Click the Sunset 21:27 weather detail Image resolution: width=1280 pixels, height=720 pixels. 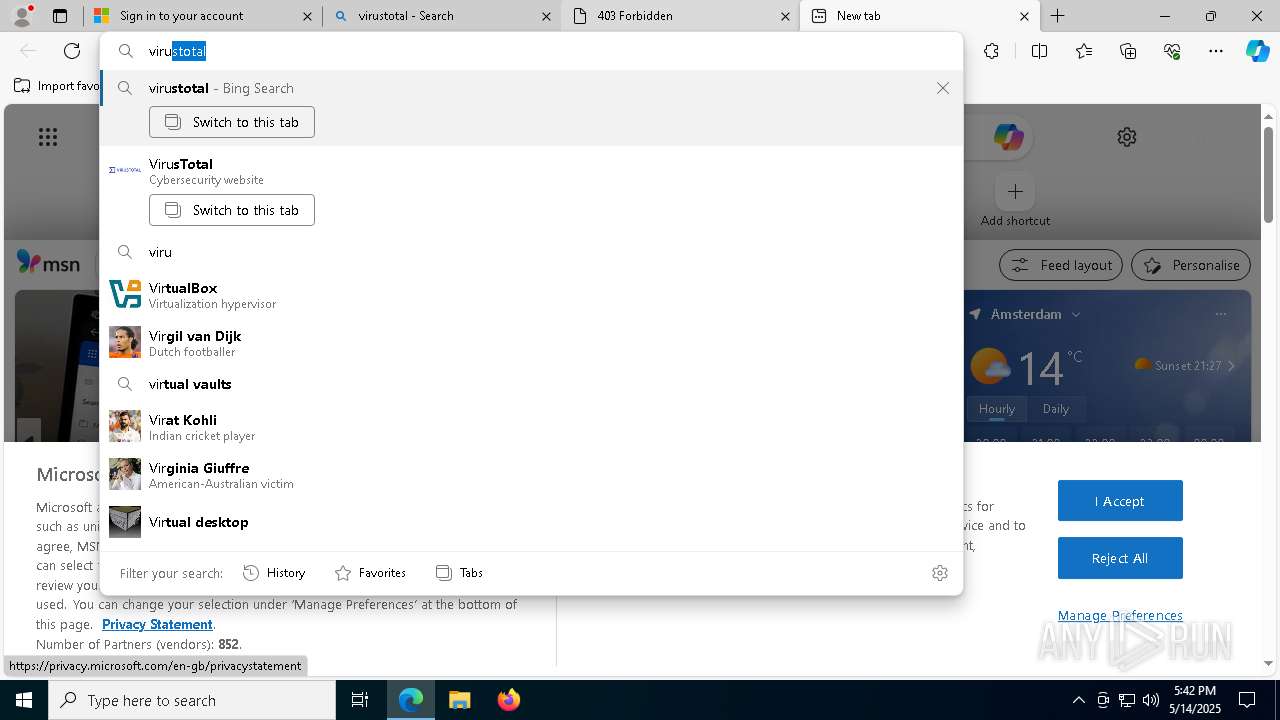(1185, 366)
